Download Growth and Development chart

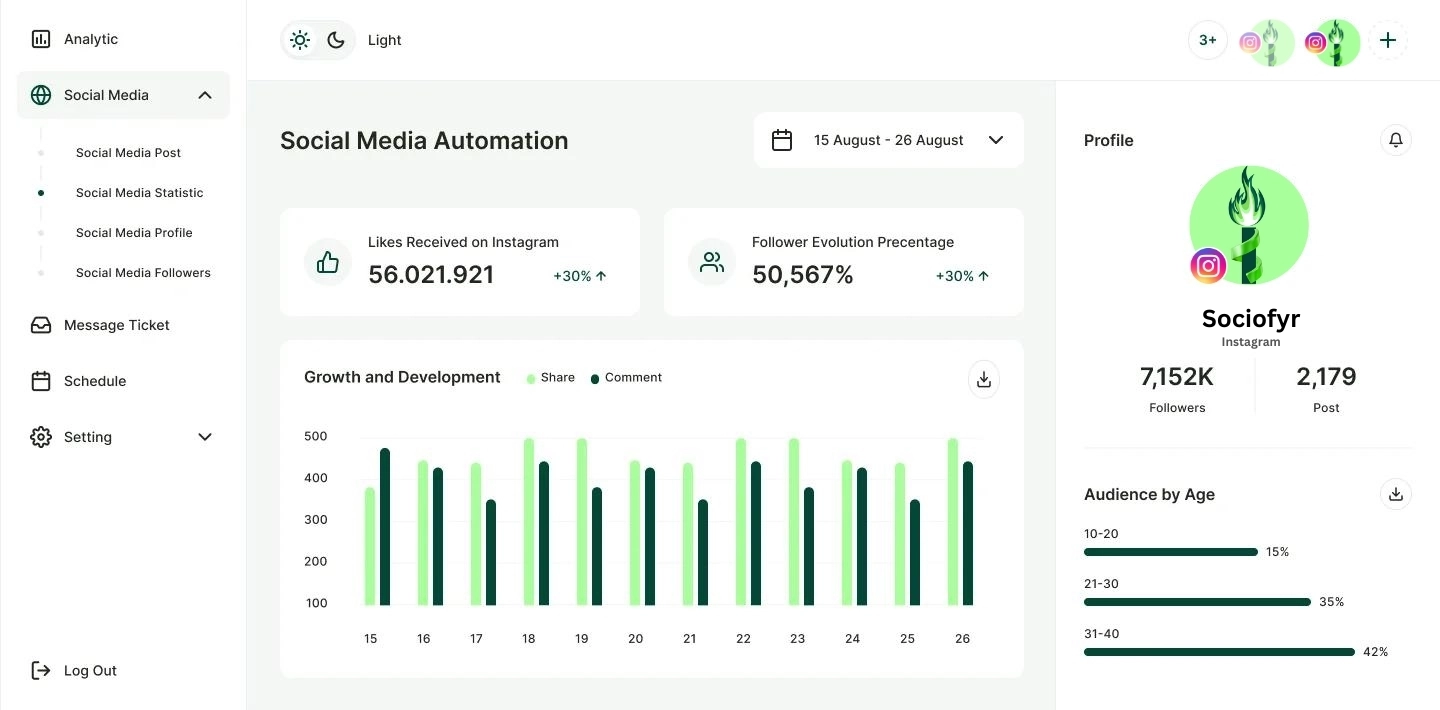[x=984, y=379]
